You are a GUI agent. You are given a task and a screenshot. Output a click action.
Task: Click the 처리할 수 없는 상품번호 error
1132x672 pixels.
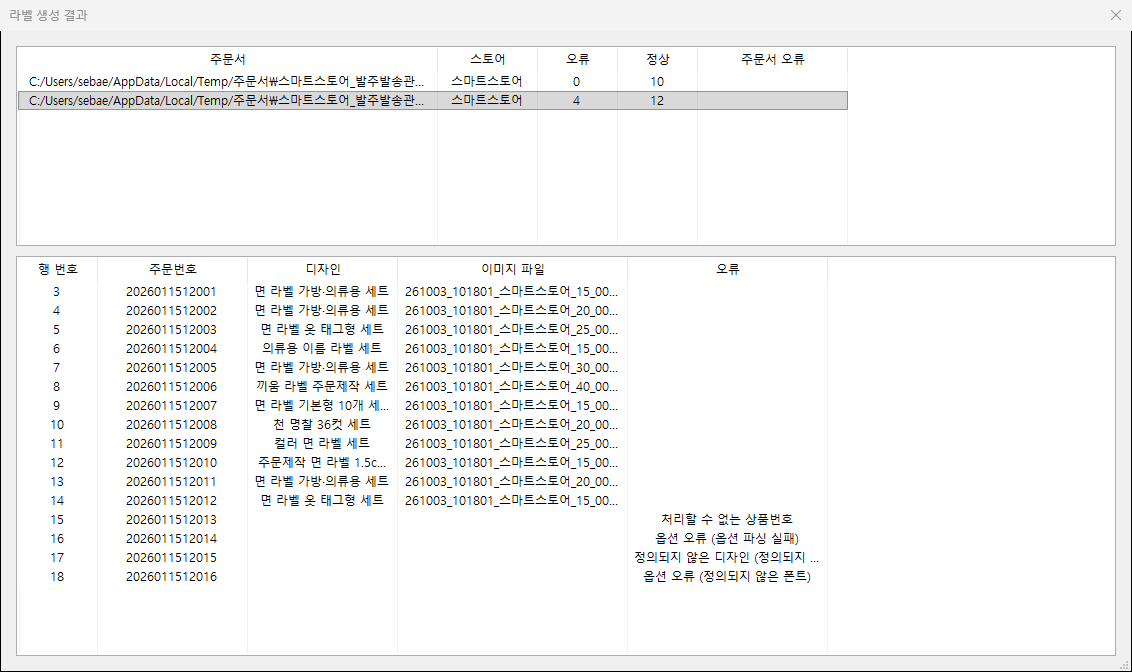pos(727,519)
